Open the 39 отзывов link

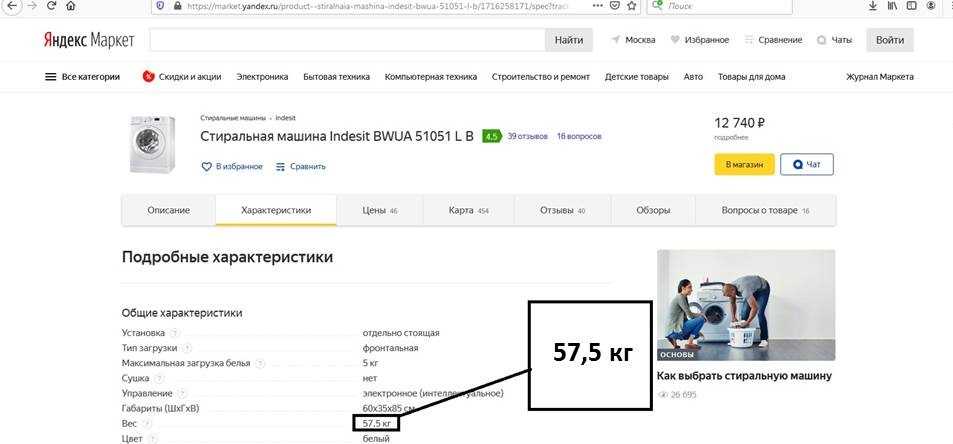(527, 136)
